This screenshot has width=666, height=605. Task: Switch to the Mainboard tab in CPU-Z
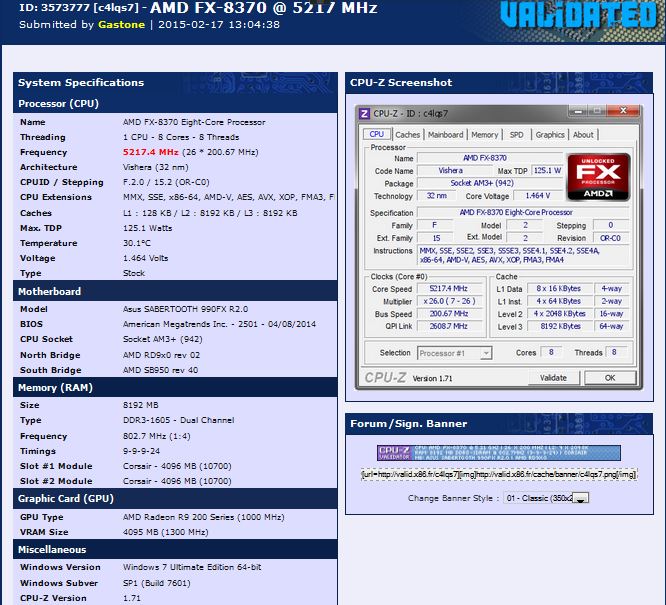coord(445,135)
